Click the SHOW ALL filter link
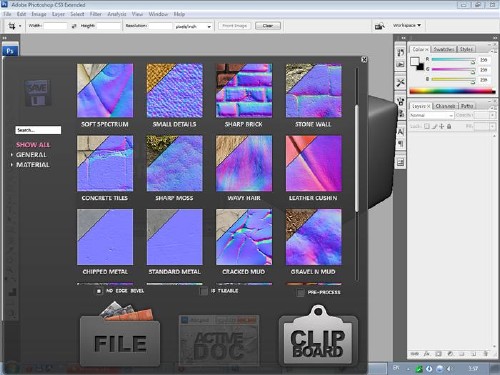The image size is (500, 375). coord(33,145)
